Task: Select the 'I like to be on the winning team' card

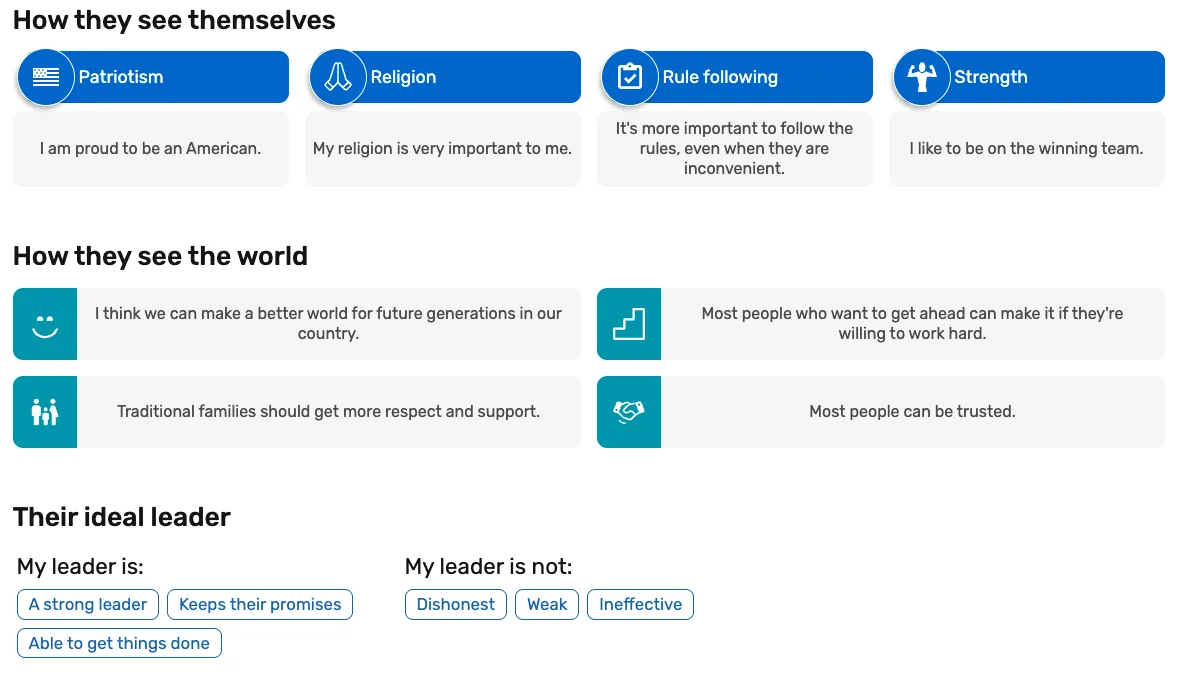Action: click(x=1026, y=149)
